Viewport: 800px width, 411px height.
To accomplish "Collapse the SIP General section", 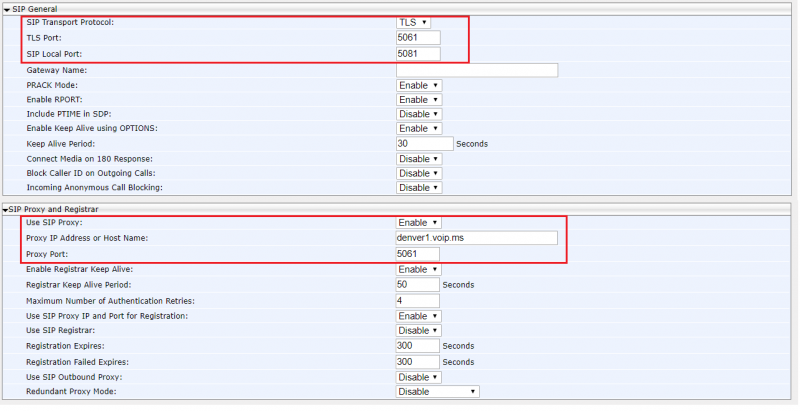I will (7, 9).
